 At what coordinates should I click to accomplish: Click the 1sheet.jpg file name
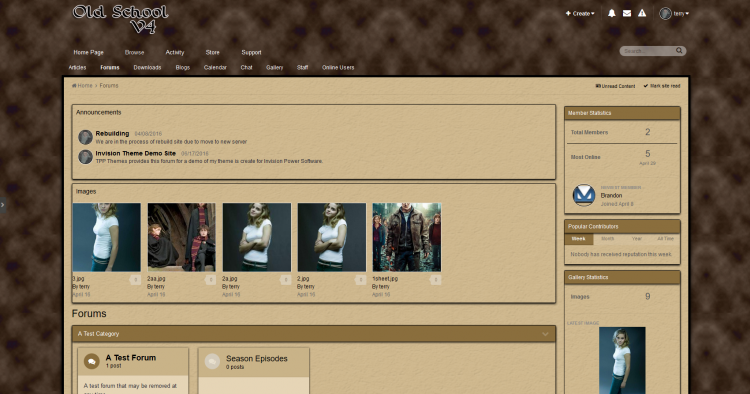tap(385, 278)
